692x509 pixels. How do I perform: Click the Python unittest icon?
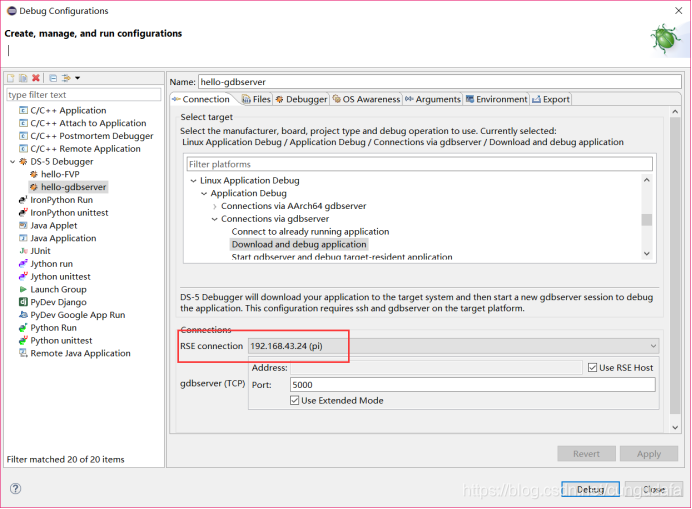[x=23, y=341]
